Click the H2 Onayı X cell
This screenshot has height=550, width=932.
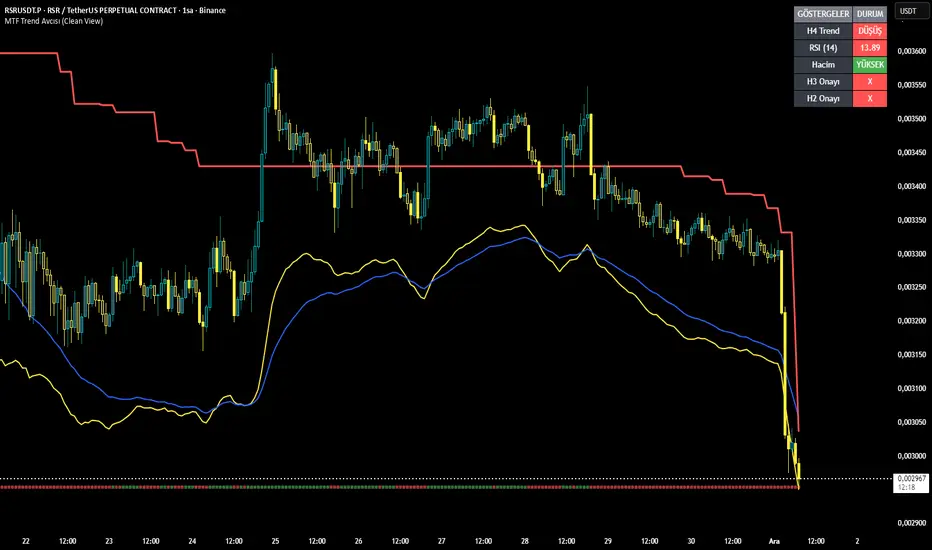pyautogui.click(x=870, y=99)
